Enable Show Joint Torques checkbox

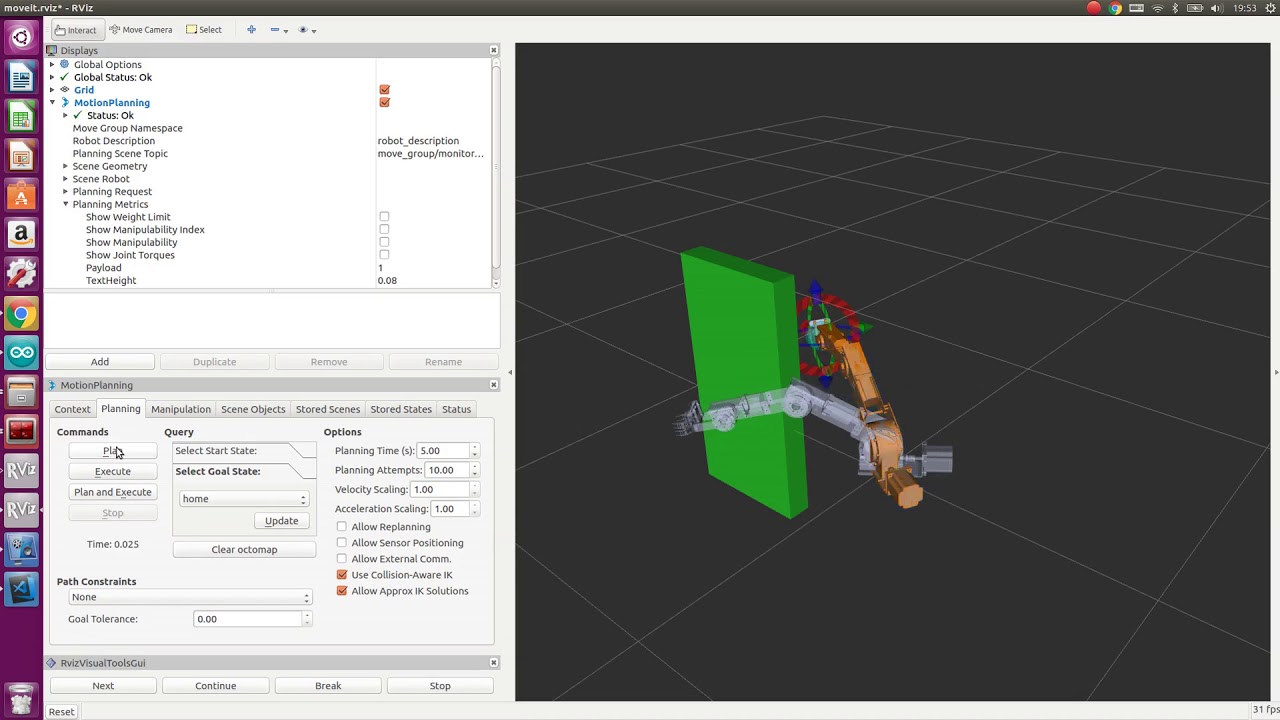click(384, 255)
